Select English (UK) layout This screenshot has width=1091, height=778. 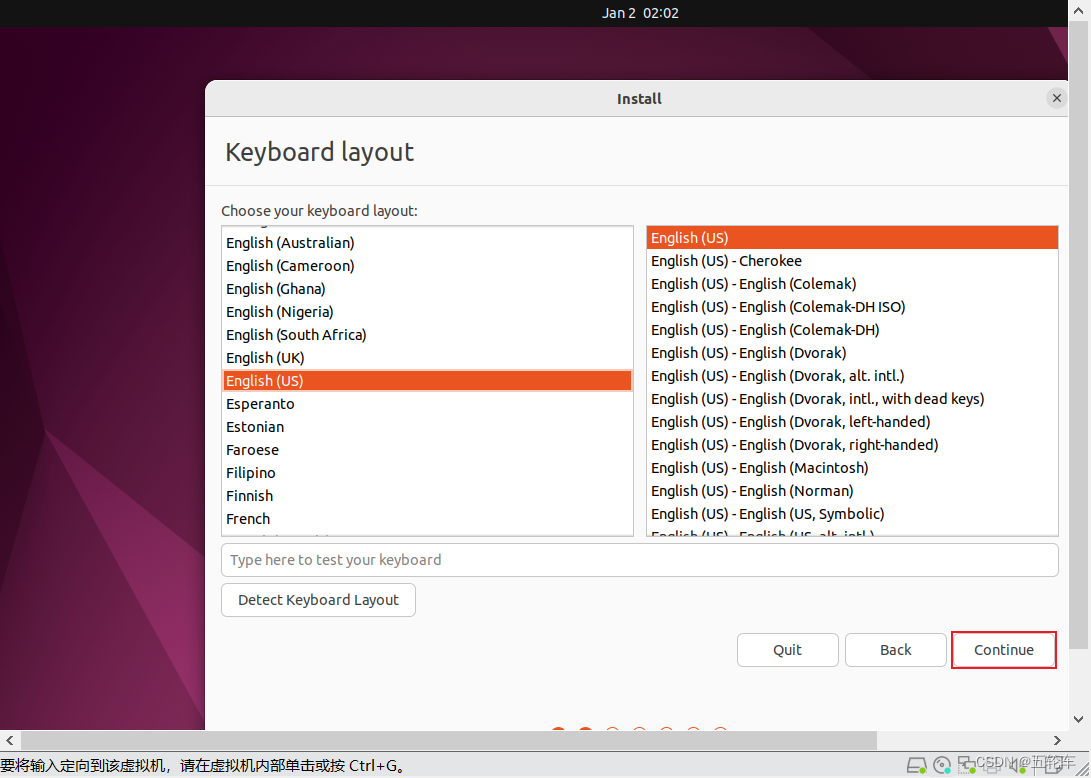coord(427,358)
